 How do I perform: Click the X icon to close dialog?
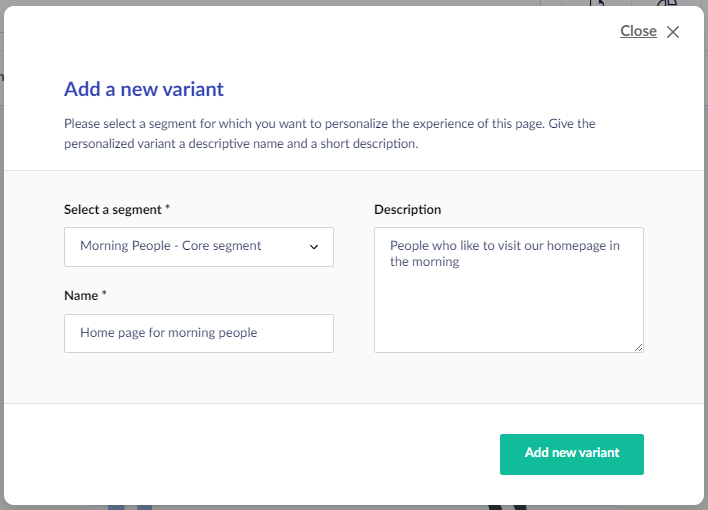point(673,32)
